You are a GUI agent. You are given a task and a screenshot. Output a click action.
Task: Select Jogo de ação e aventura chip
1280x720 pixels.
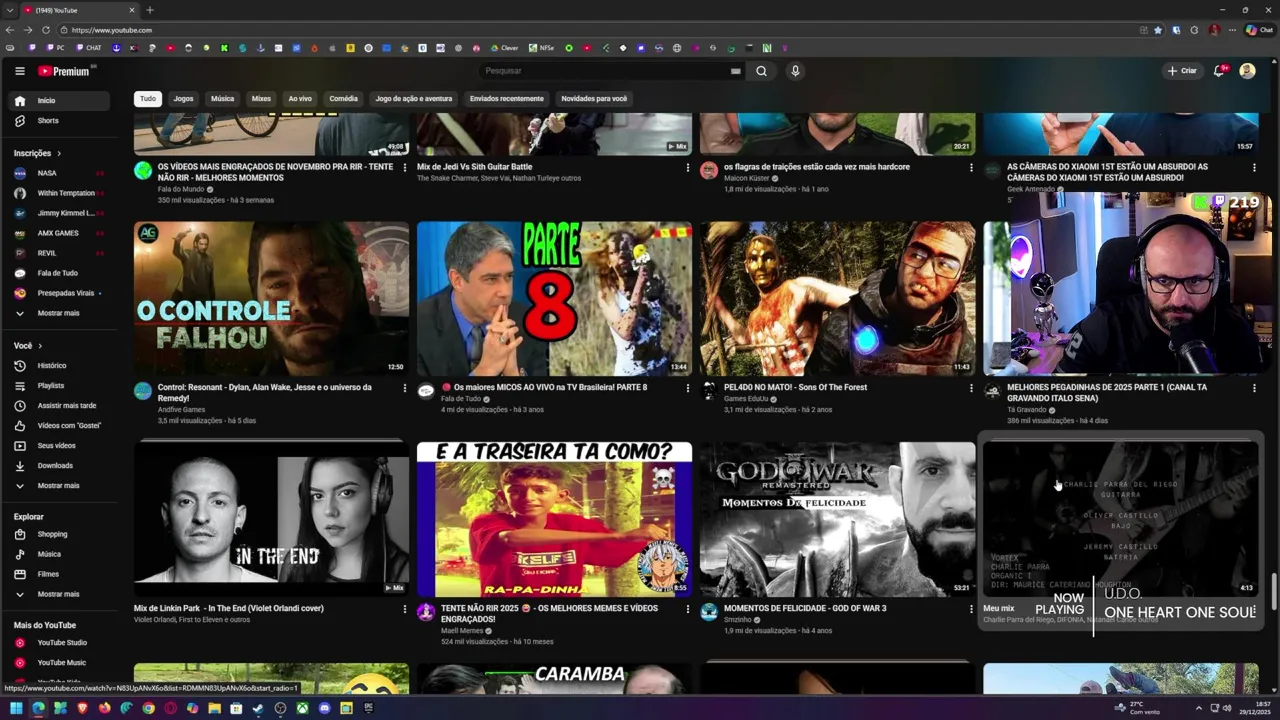414,99
